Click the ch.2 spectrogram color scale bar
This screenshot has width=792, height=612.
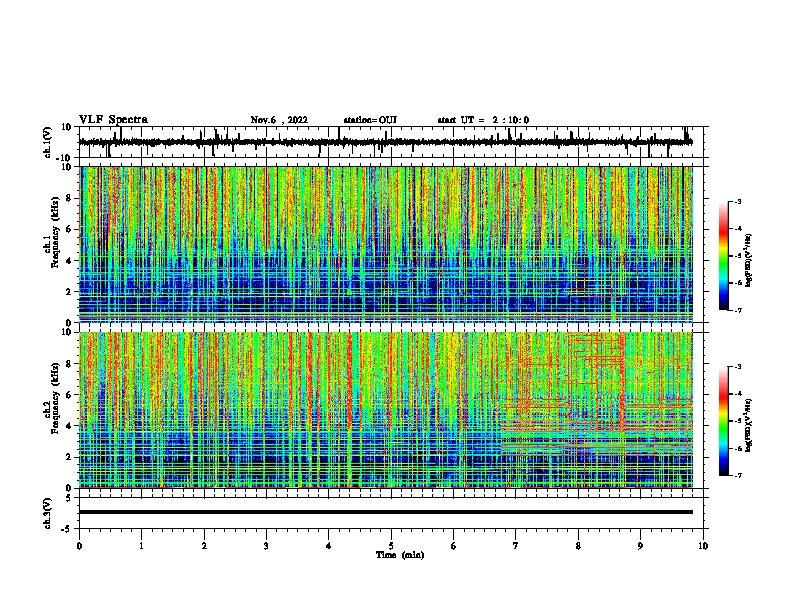tap(724, 421)
